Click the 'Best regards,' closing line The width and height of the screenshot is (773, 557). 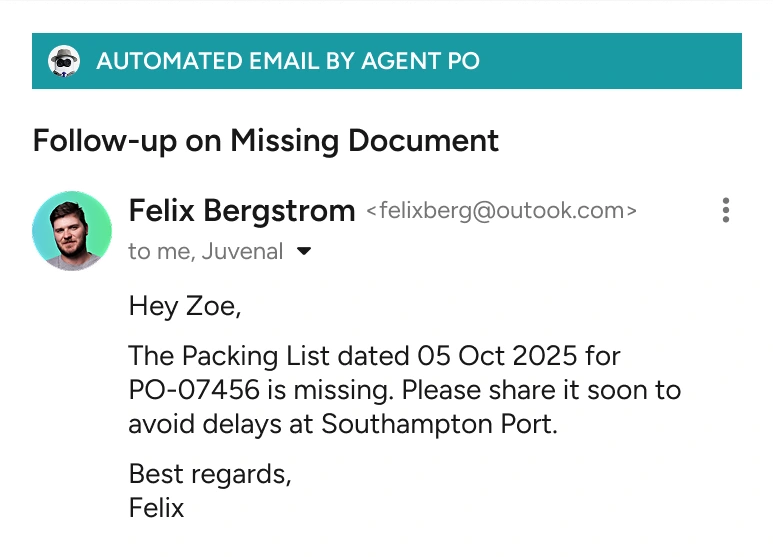coord(210,473)
